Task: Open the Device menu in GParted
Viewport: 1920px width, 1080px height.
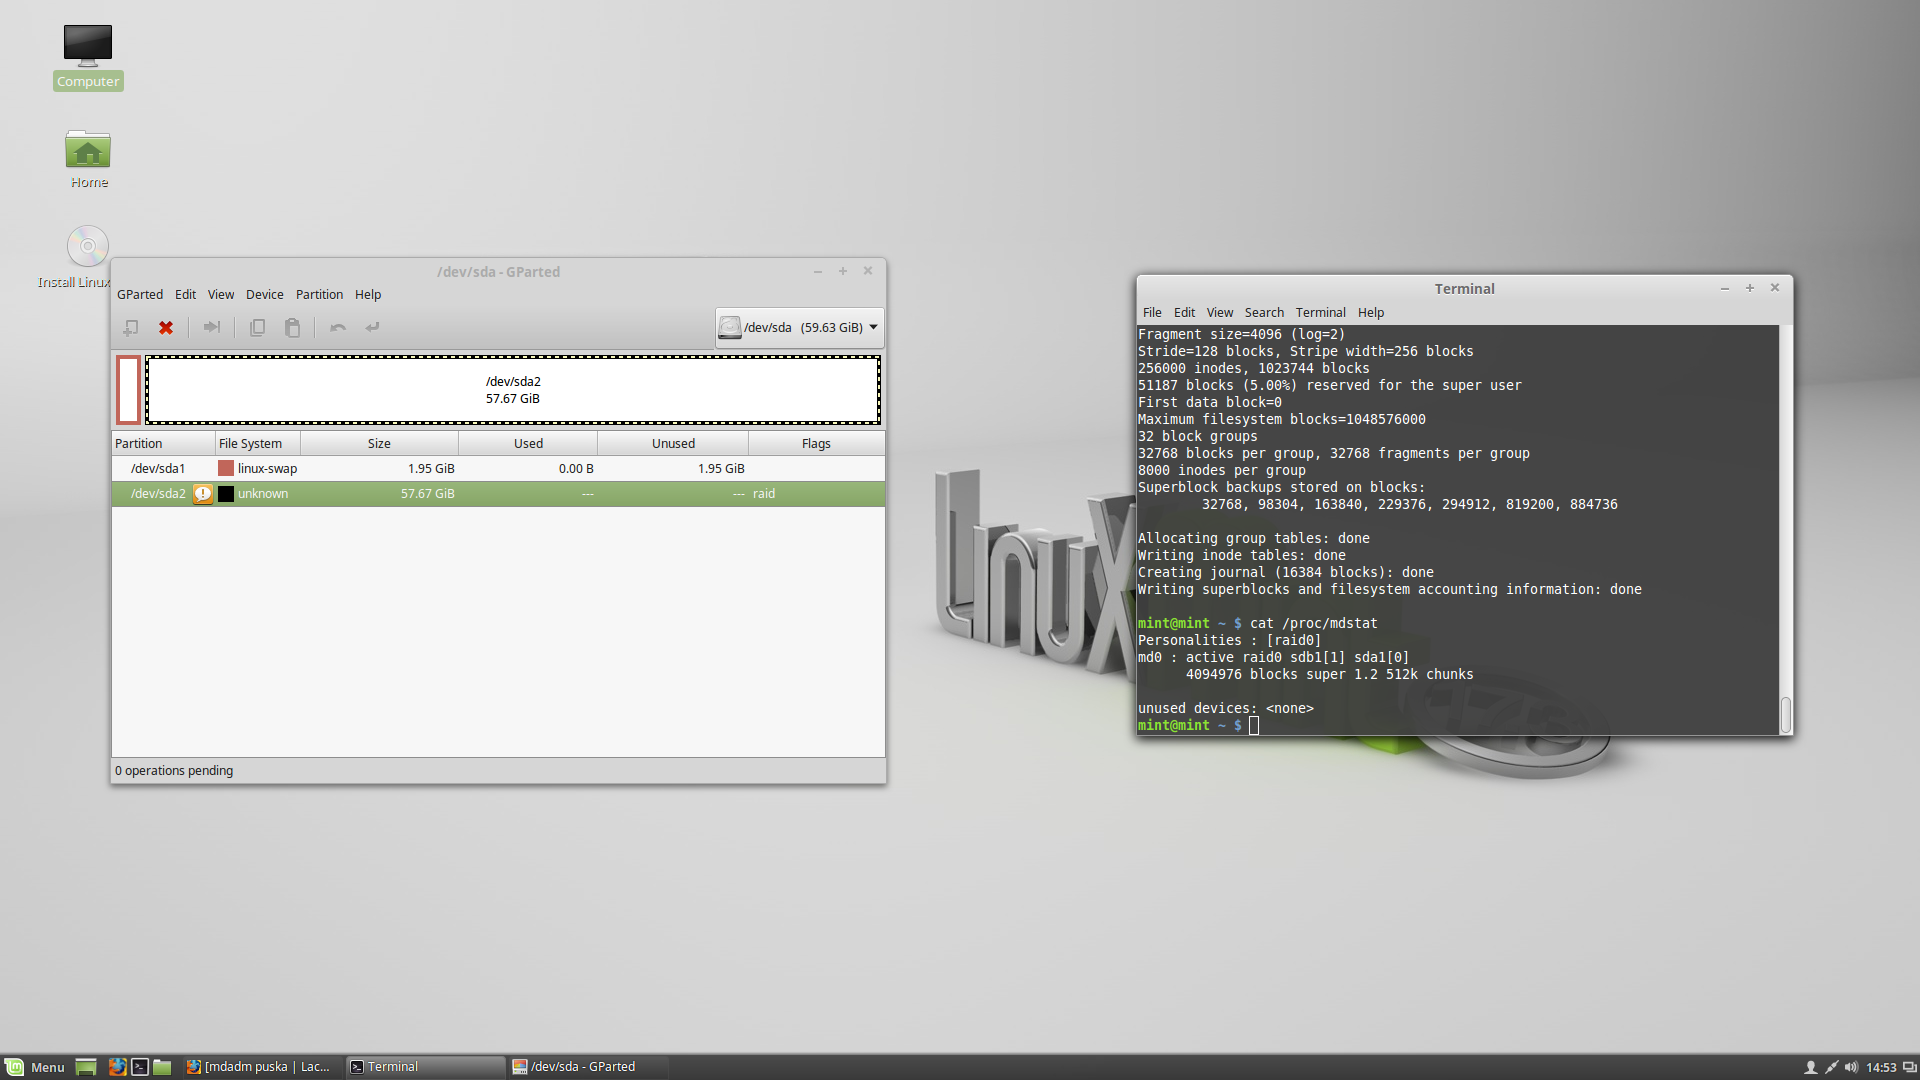Action: coord(265,294)
